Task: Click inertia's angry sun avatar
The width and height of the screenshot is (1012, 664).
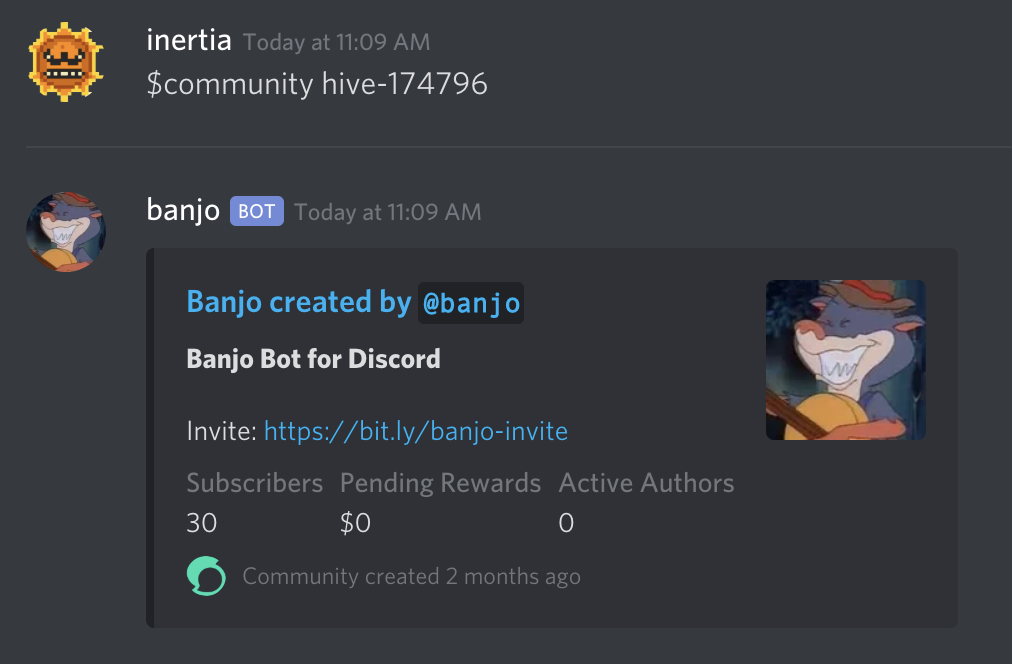Action: point(66,62)
